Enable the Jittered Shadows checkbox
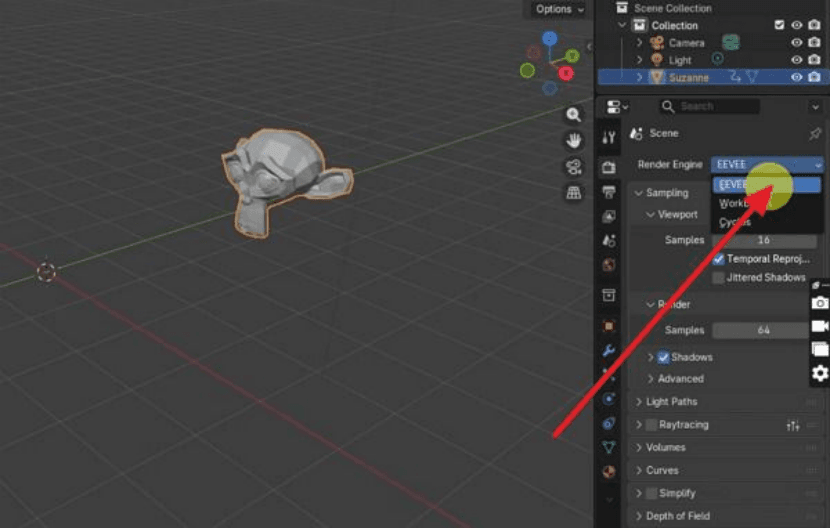Image resolution: width=830 pixels, height=529 pixels. [x=718, y=278]
